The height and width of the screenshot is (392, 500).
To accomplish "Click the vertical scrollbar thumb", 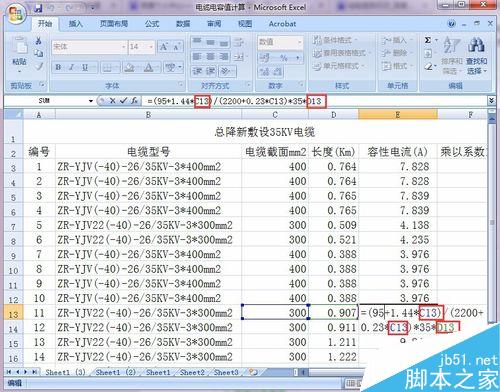I will point(492,223).
